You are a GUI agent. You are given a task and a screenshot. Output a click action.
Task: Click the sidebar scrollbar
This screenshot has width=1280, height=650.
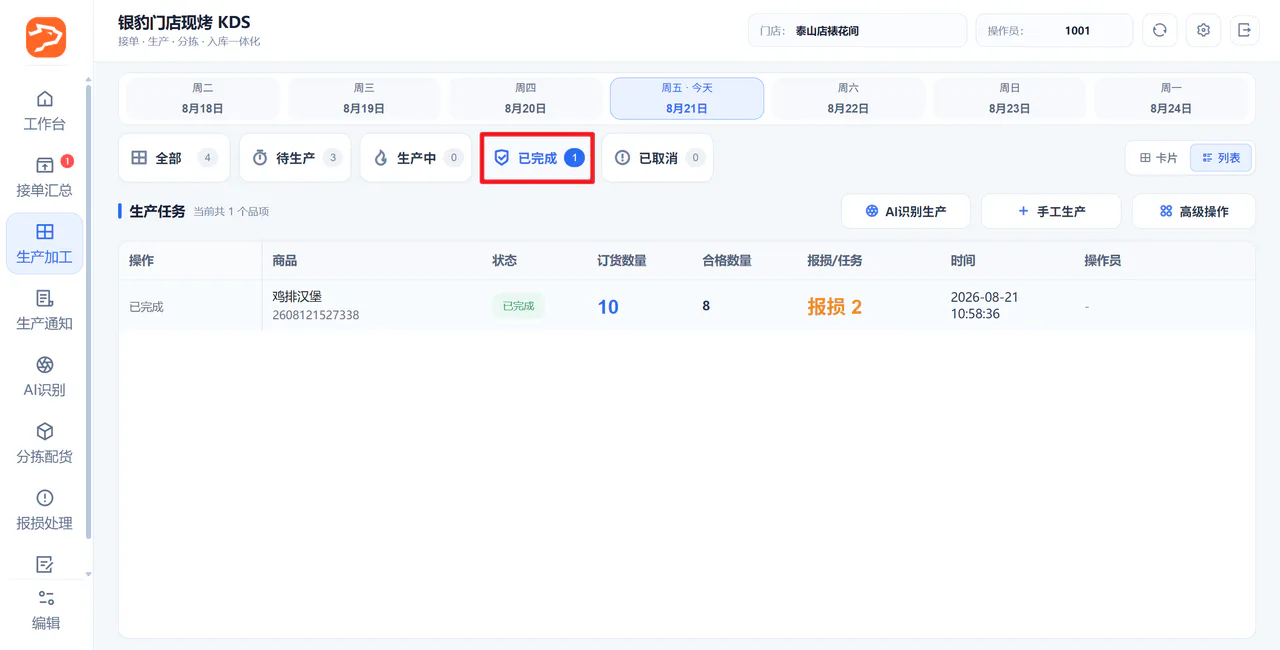88,312
